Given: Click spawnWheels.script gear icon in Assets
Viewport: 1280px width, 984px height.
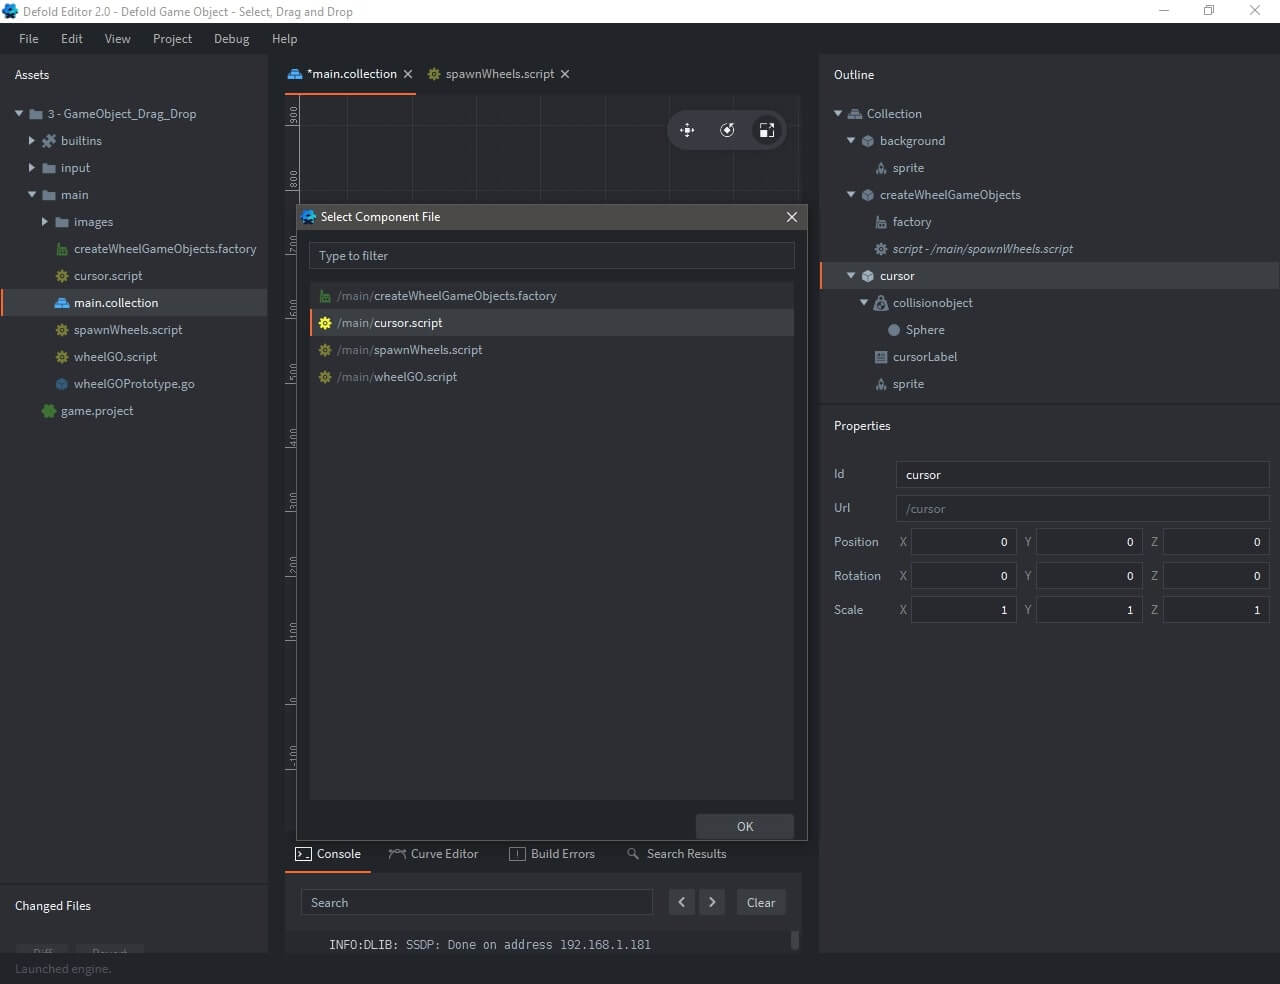Looking at the screenshot, I should point(62,330).
